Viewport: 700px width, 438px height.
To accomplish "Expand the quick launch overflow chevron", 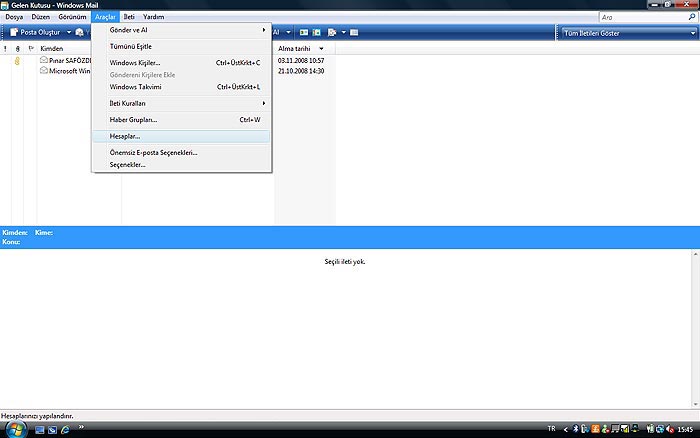I will [81, 427].
